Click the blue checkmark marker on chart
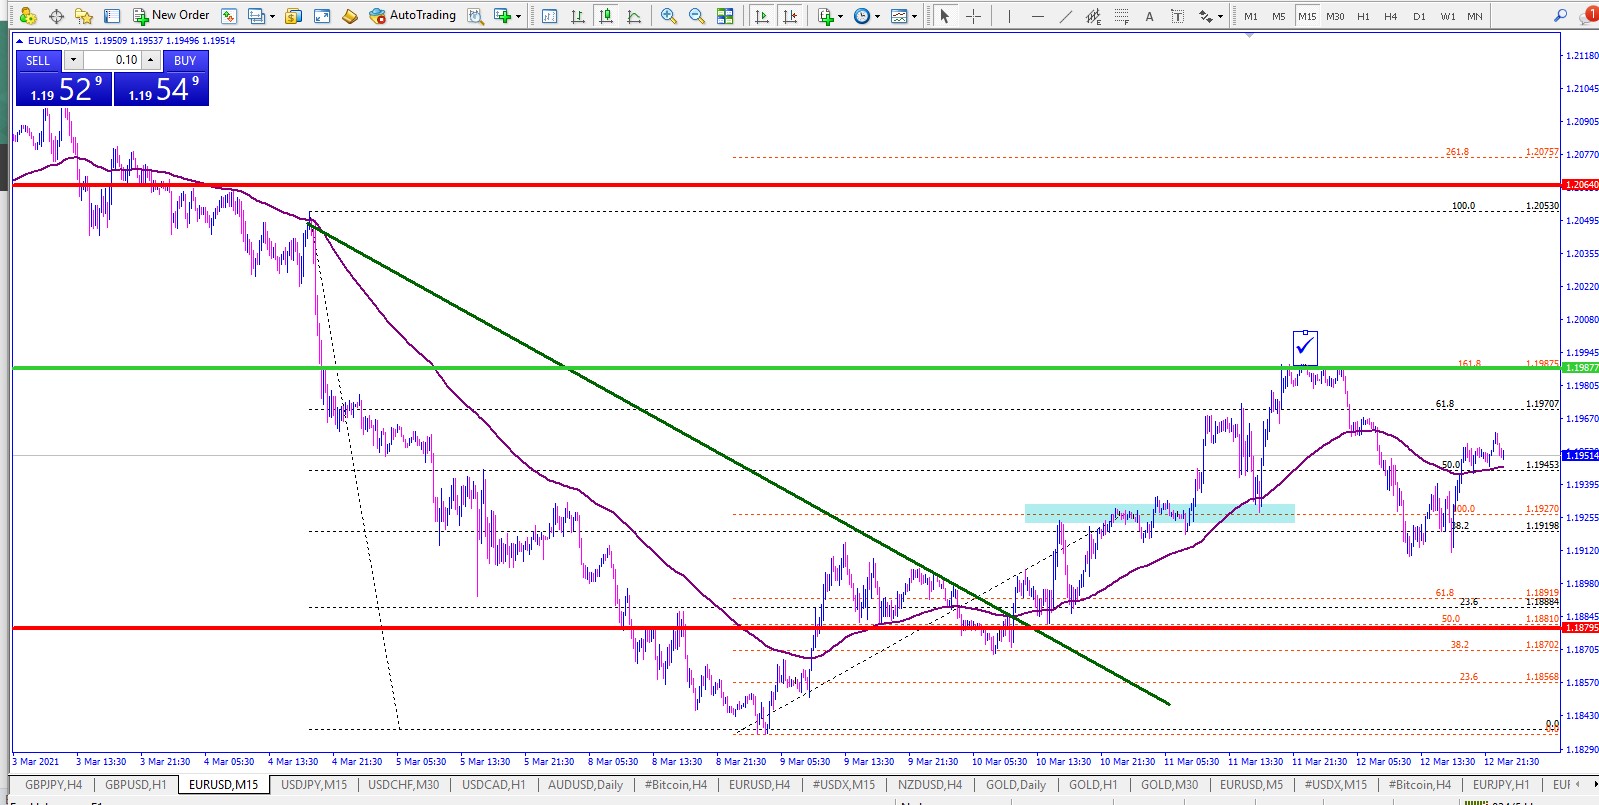 [x=1305, y=347]
